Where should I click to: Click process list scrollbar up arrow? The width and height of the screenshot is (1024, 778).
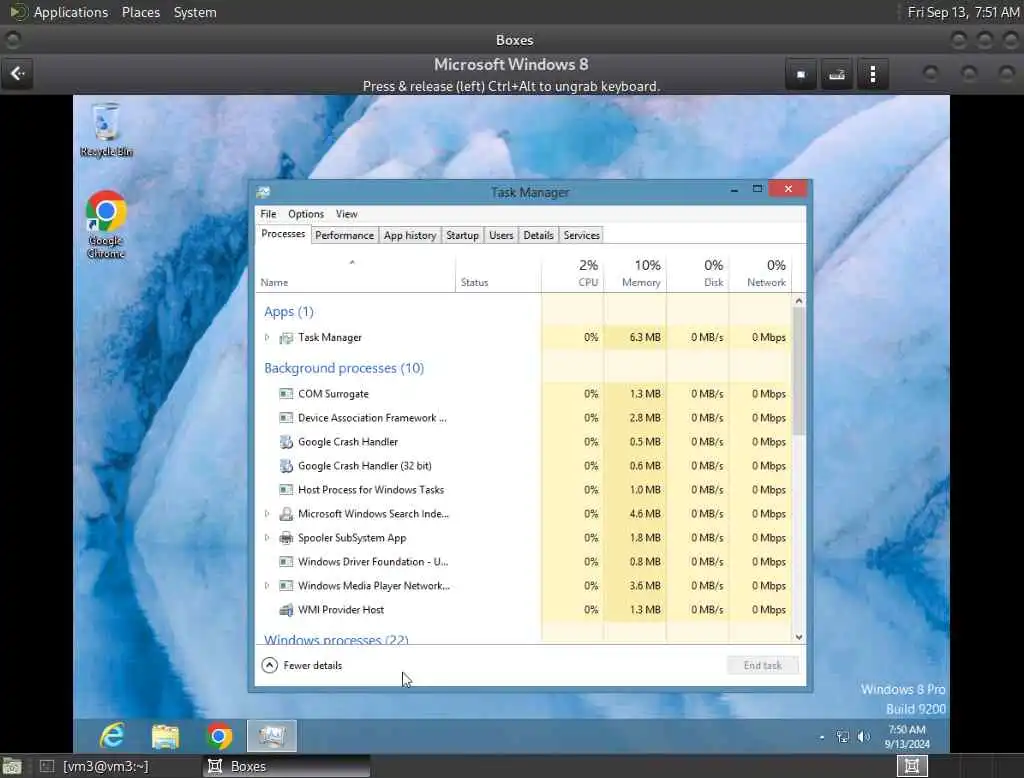(x=799, y=301)
